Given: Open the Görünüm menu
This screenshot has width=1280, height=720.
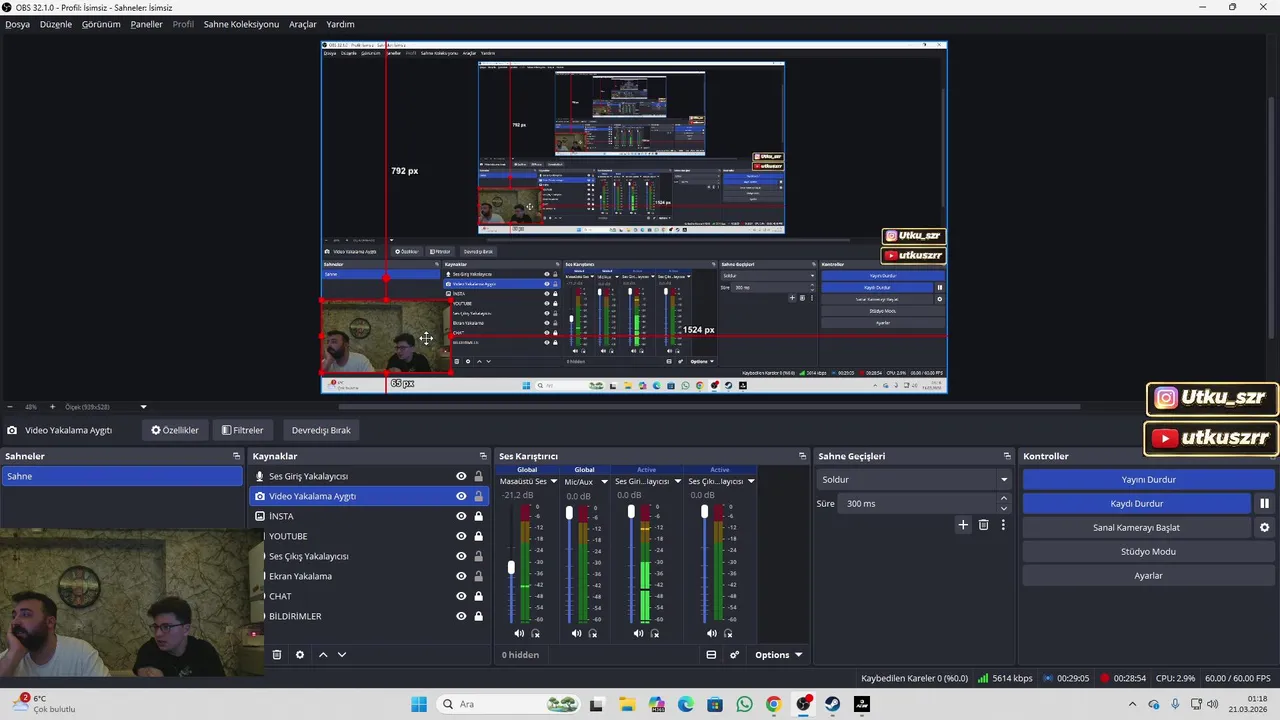Looking at the screenshot, I should click(x=101, y=24).
